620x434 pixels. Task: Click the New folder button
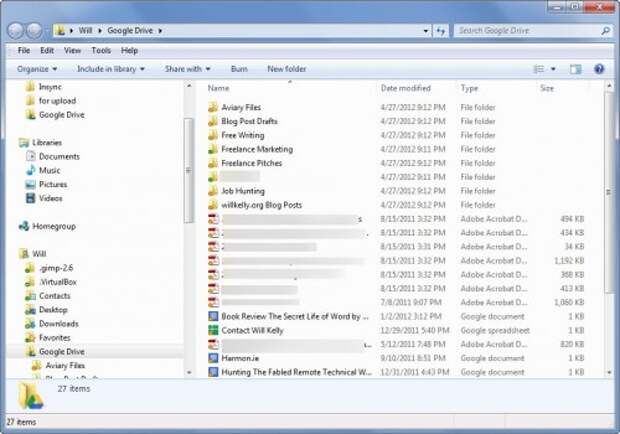[287, 69]
